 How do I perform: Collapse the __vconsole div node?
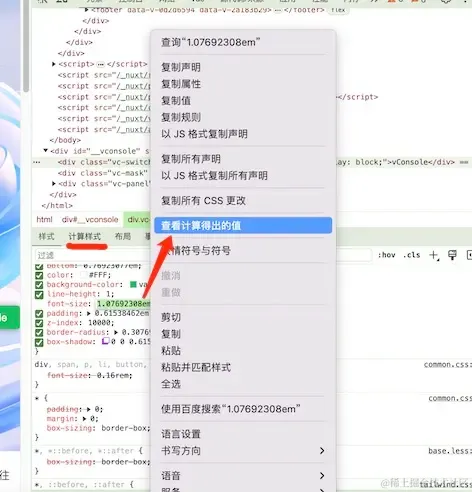point(46,151)
